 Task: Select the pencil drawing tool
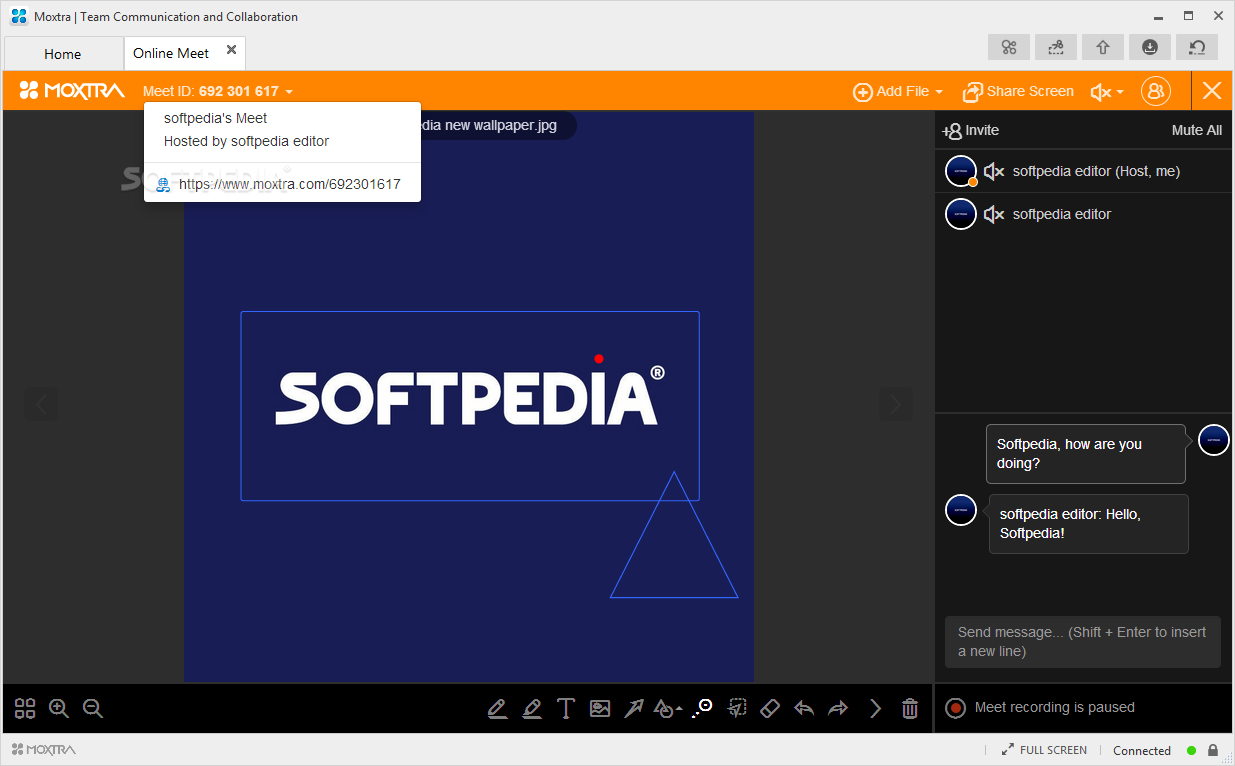tap(497, 708)
